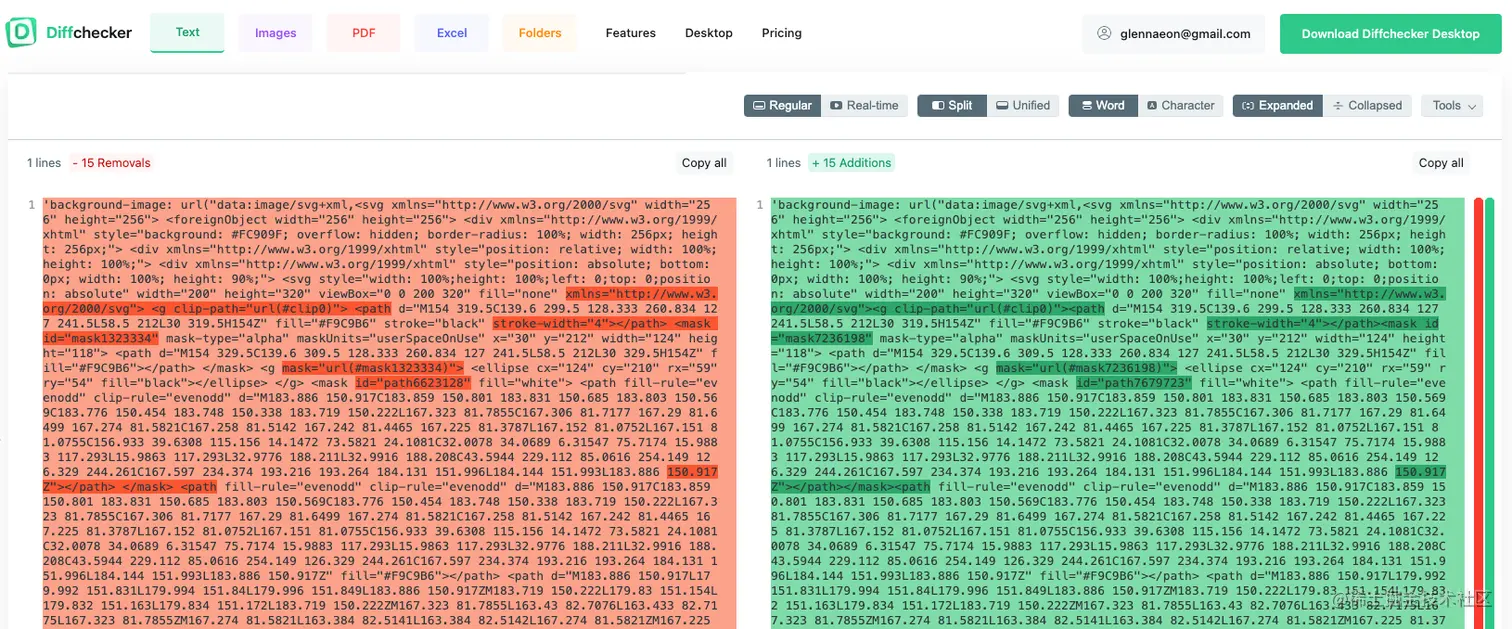1512x629 pixels.
Task: Open the Pricing page link
Action: (782, 33)
